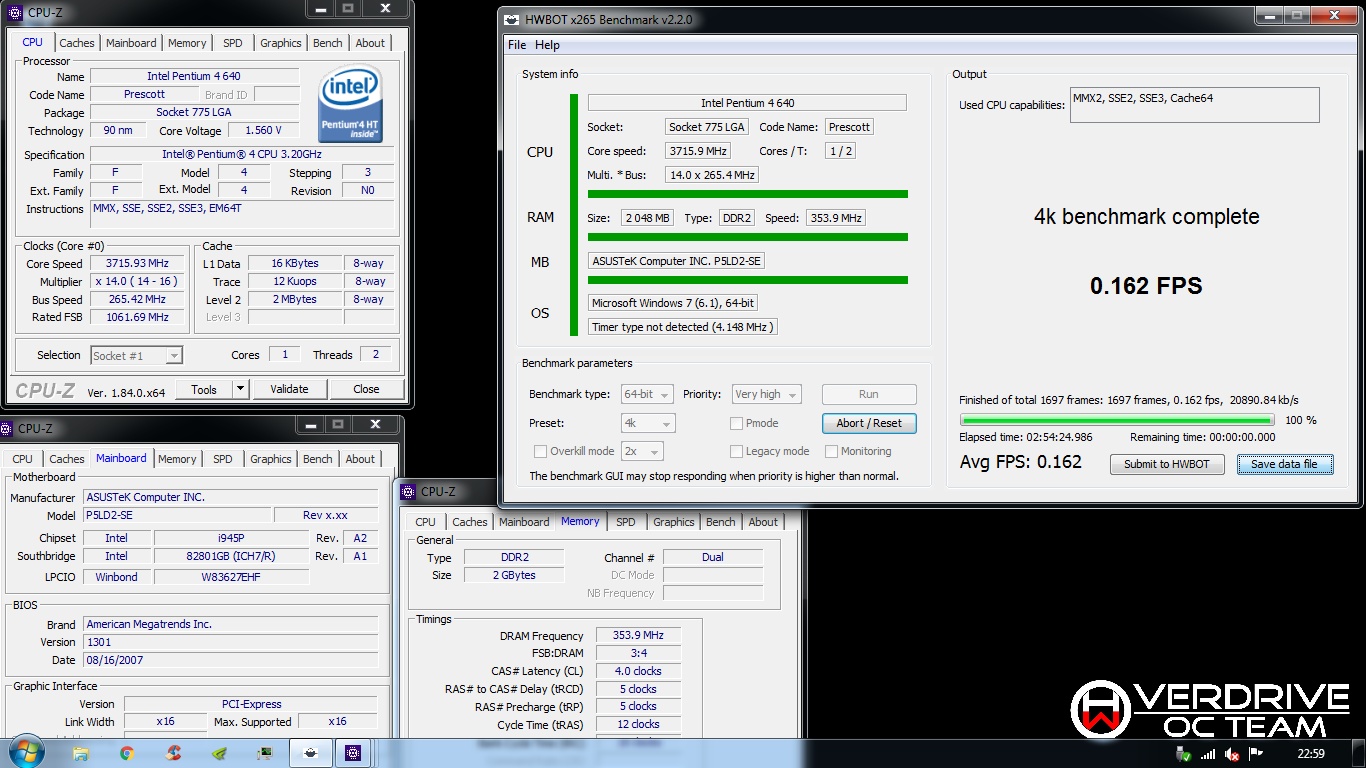Click the 0.162 FPS benchmark result

[1146, 286]
